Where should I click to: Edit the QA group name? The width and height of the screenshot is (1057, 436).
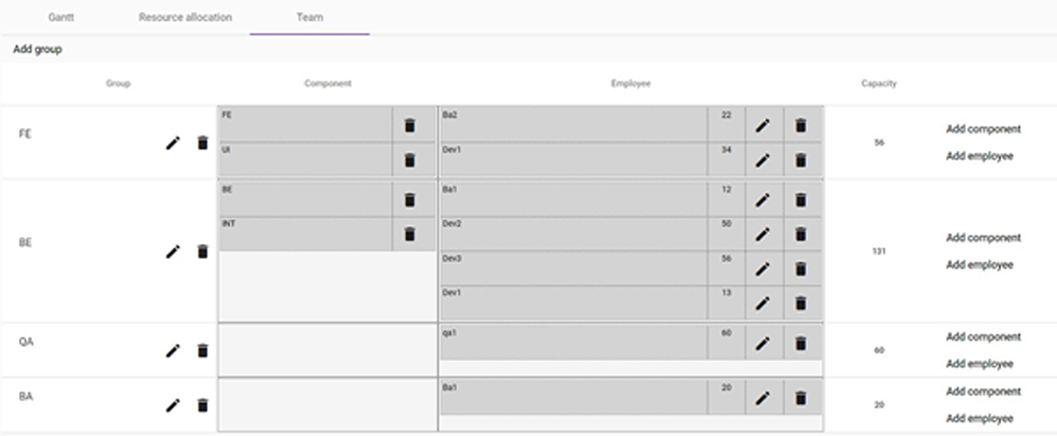click(173, 350)
